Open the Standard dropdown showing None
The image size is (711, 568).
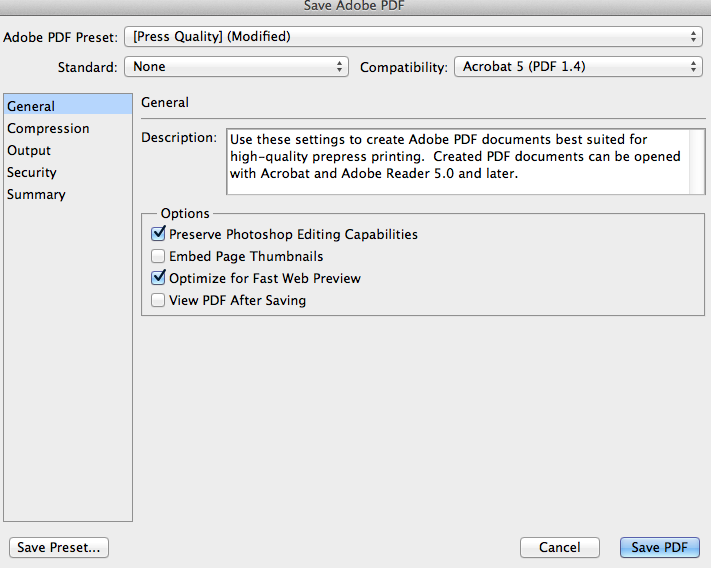click(236, 67)
